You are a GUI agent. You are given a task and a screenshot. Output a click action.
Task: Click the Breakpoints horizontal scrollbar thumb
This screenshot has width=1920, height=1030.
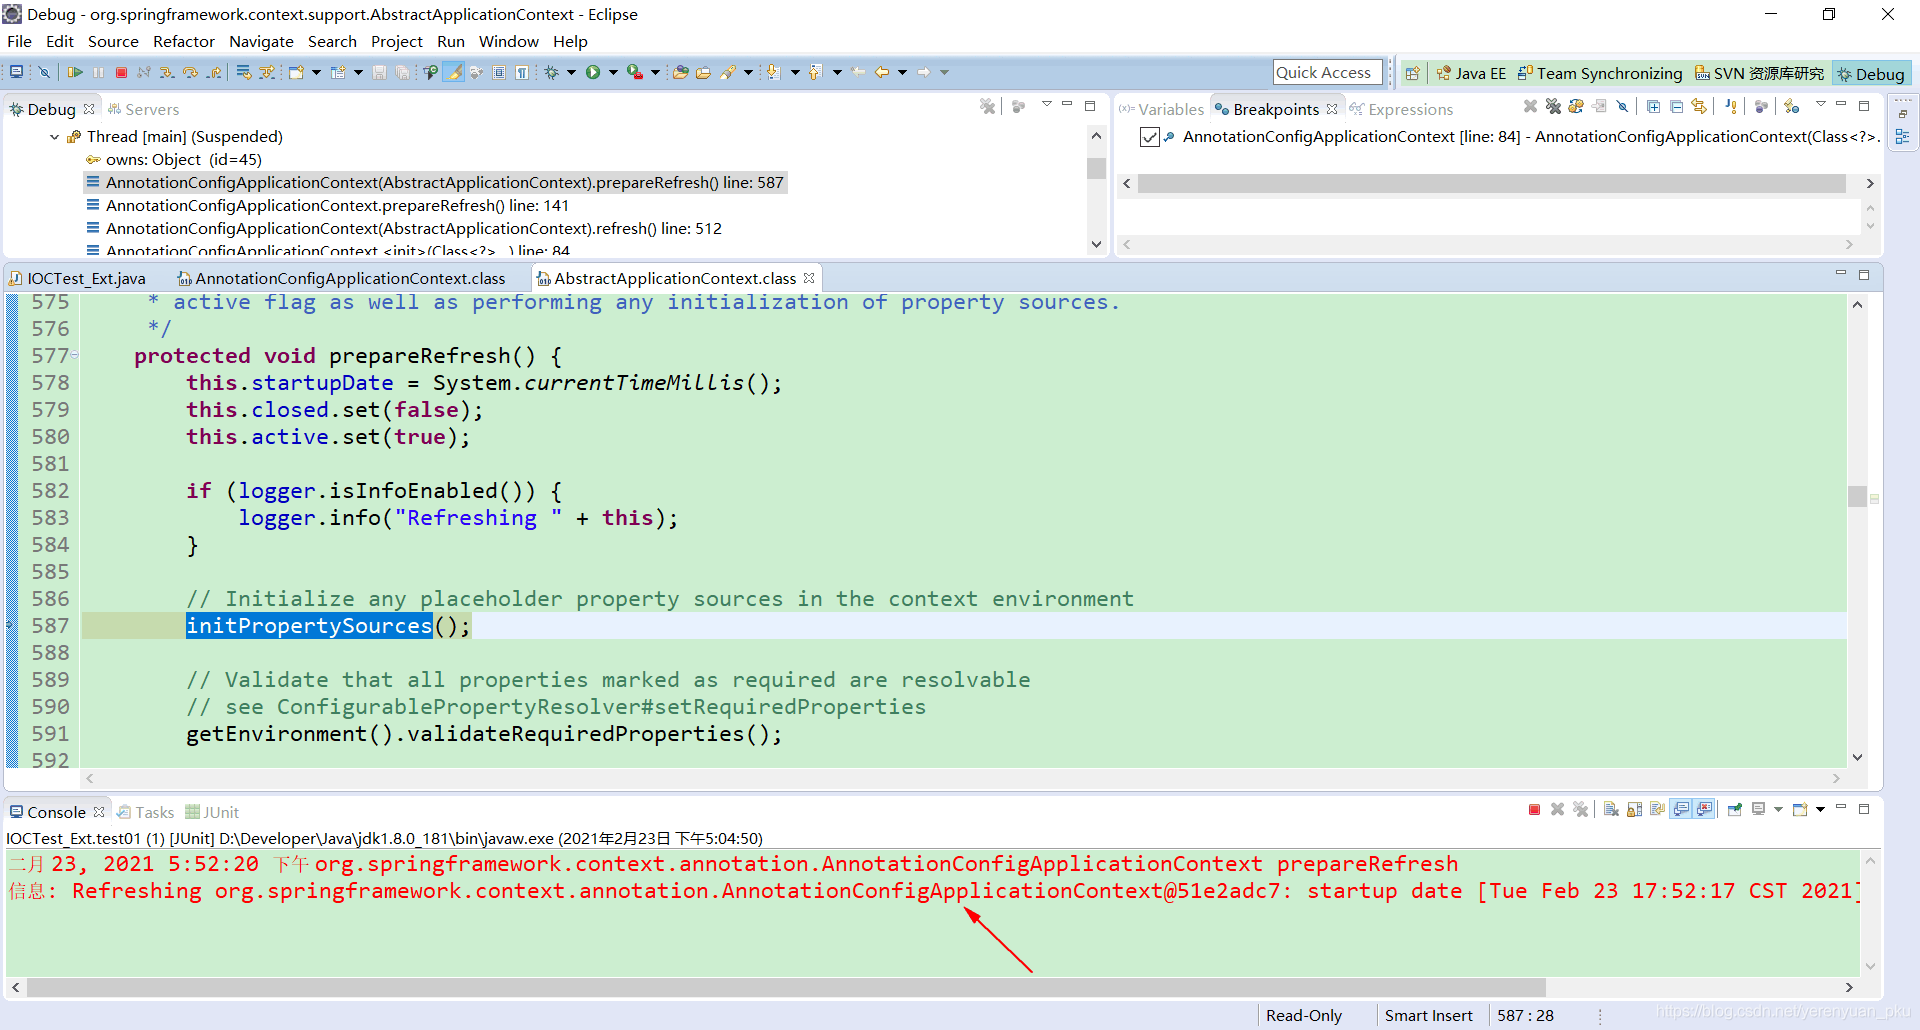tap(1492, 184)
